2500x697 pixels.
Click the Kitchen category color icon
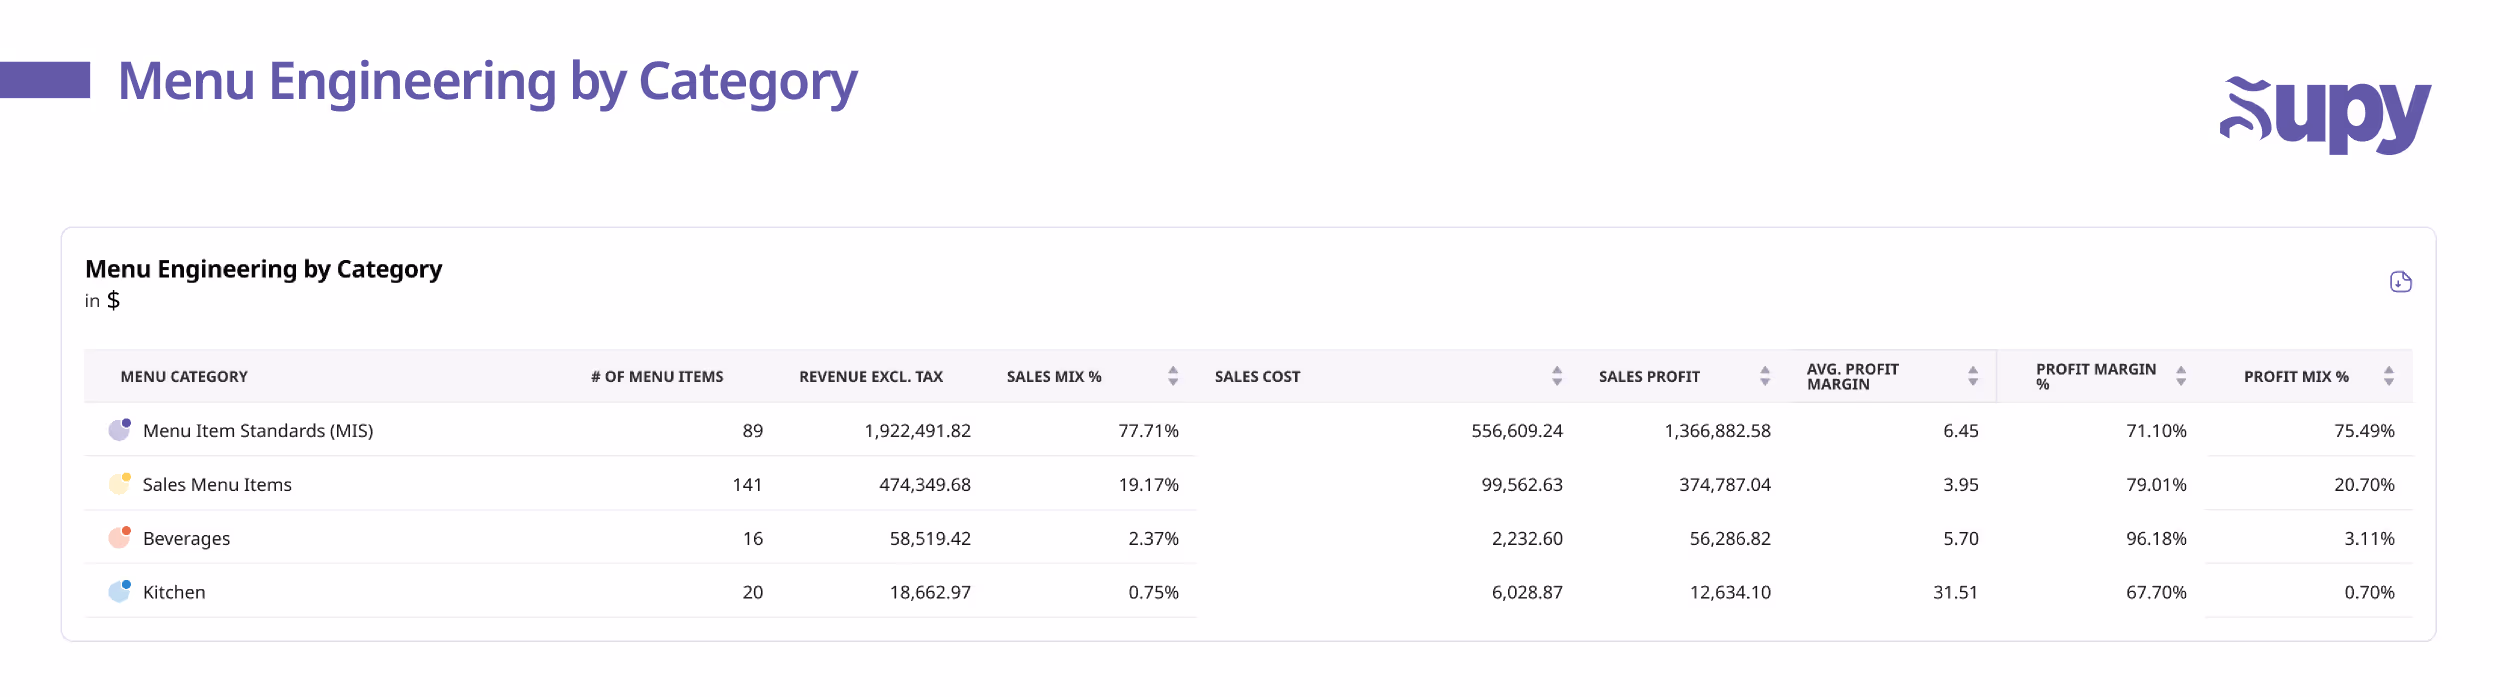tap(119, 592)
